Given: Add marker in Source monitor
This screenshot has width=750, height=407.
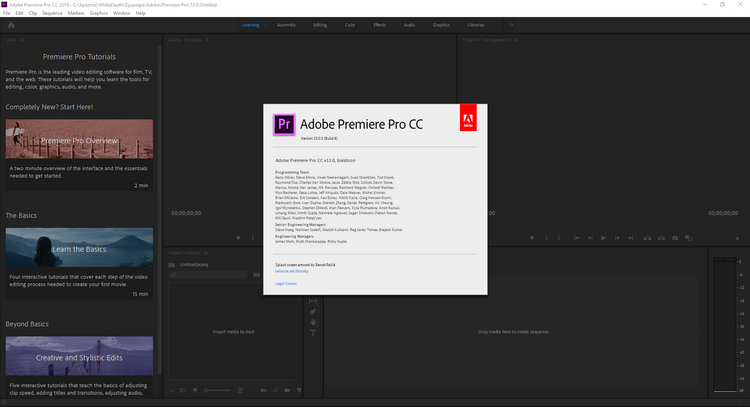Looking at the screenshot, I should click(238, 238).
